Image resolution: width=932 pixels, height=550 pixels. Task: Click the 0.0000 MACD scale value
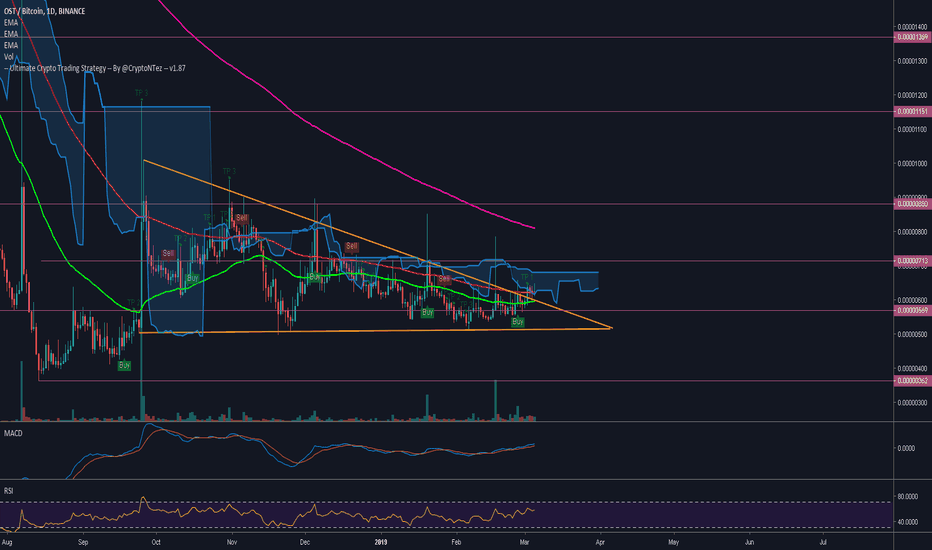point(906,448)
